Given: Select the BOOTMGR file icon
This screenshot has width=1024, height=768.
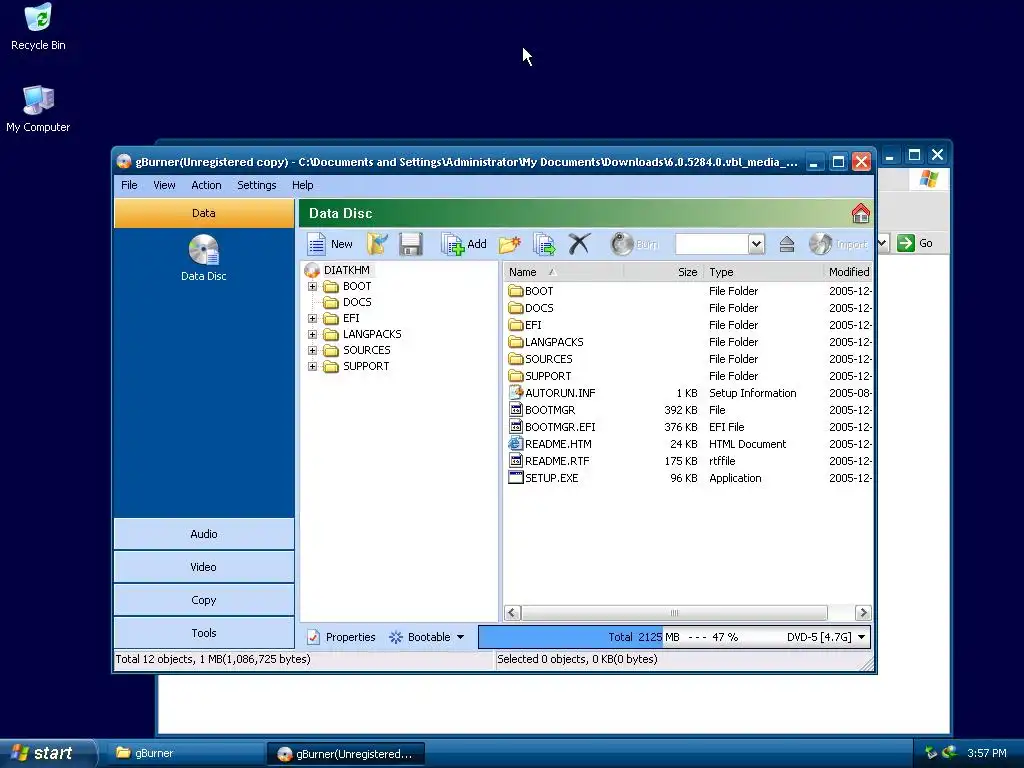Looking at the screenshot, I should pyautogui.click(x=516, y=409).
